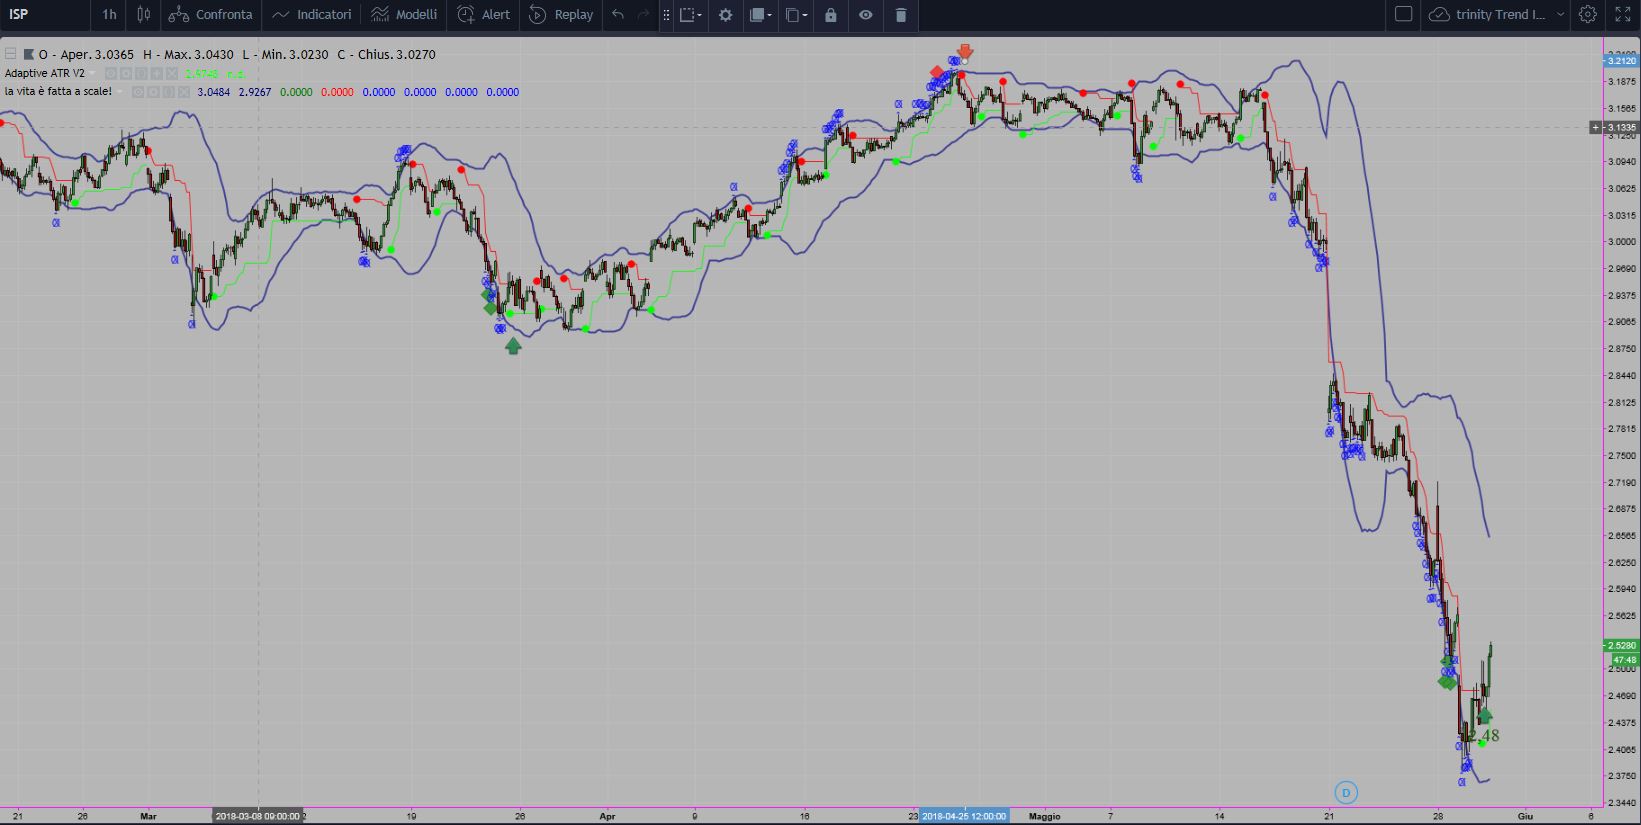Open drawing toolbar settings gear

click(x=725, y=15)
